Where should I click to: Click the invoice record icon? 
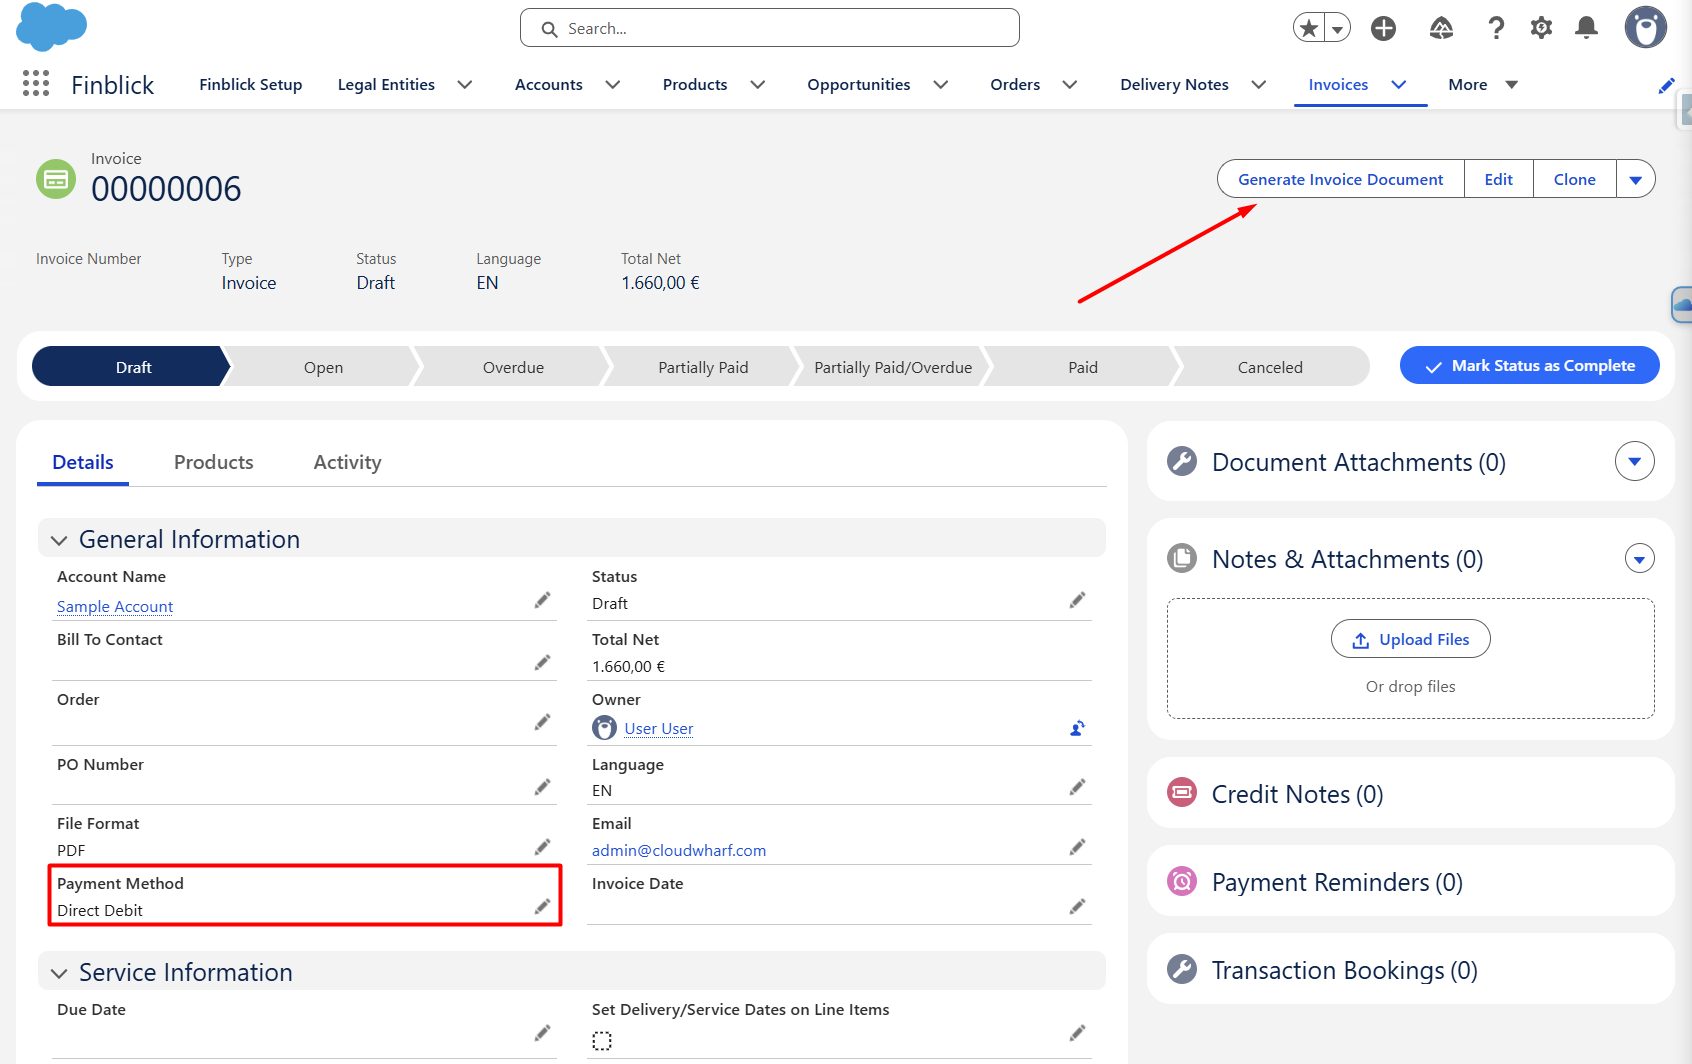pyautogui.click(x=56, y=179)
